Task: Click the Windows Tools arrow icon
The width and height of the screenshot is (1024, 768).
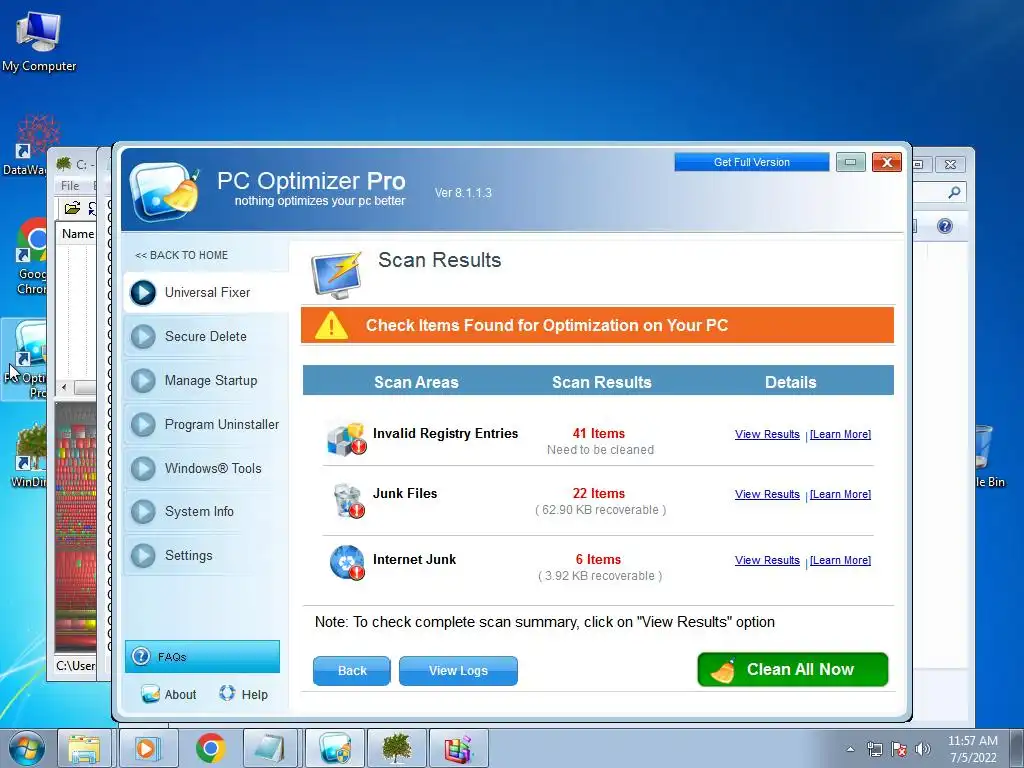Action: (143, 469)
